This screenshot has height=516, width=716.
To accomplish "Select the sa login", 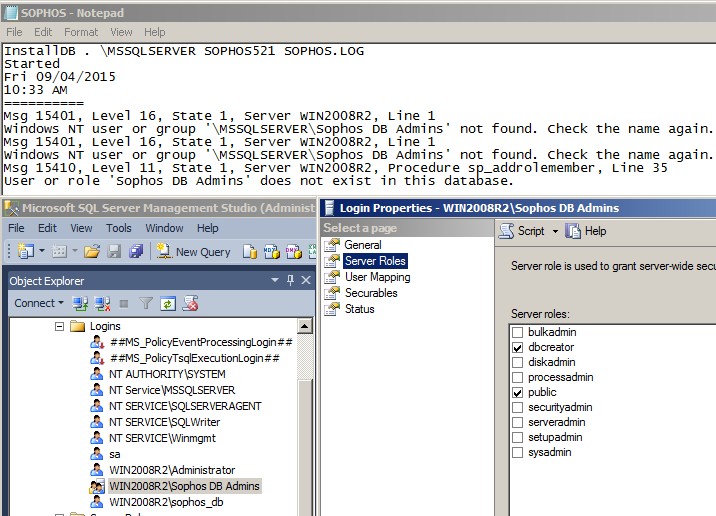I will point(114,454).
